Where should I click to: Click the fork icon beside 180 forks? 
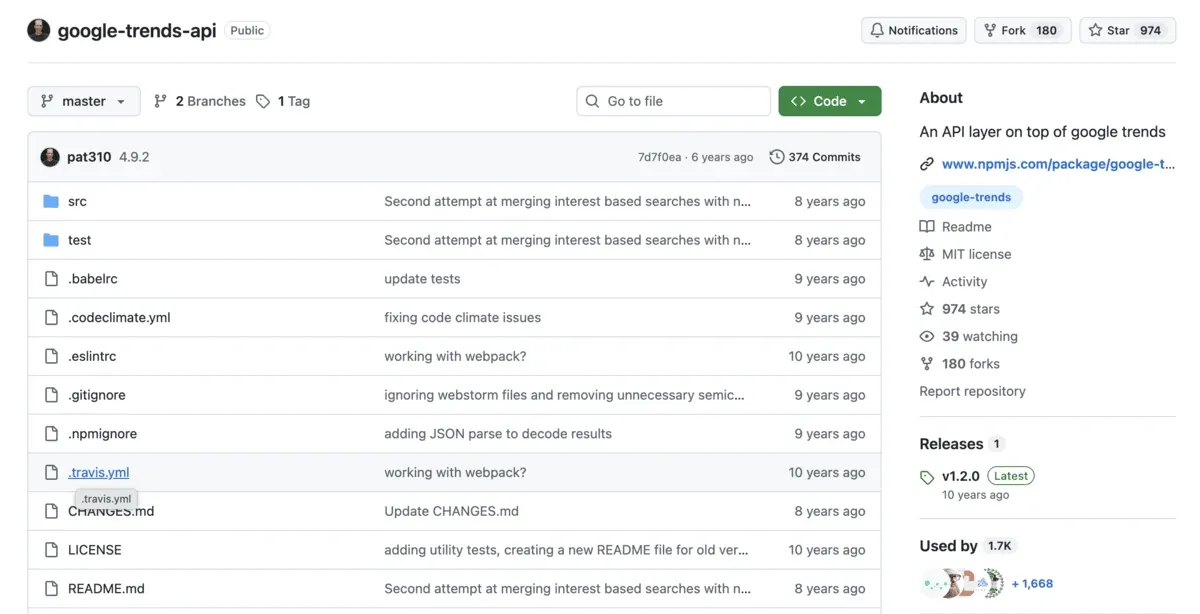(927, 364)
